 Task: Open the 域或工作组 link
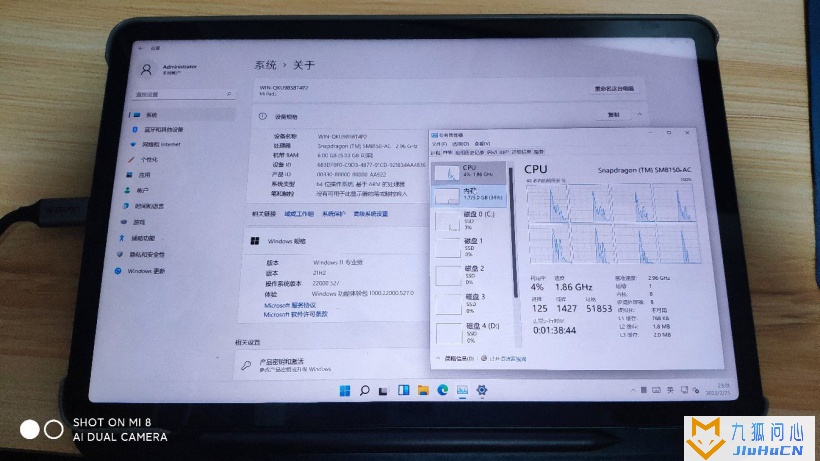point(299,214)
